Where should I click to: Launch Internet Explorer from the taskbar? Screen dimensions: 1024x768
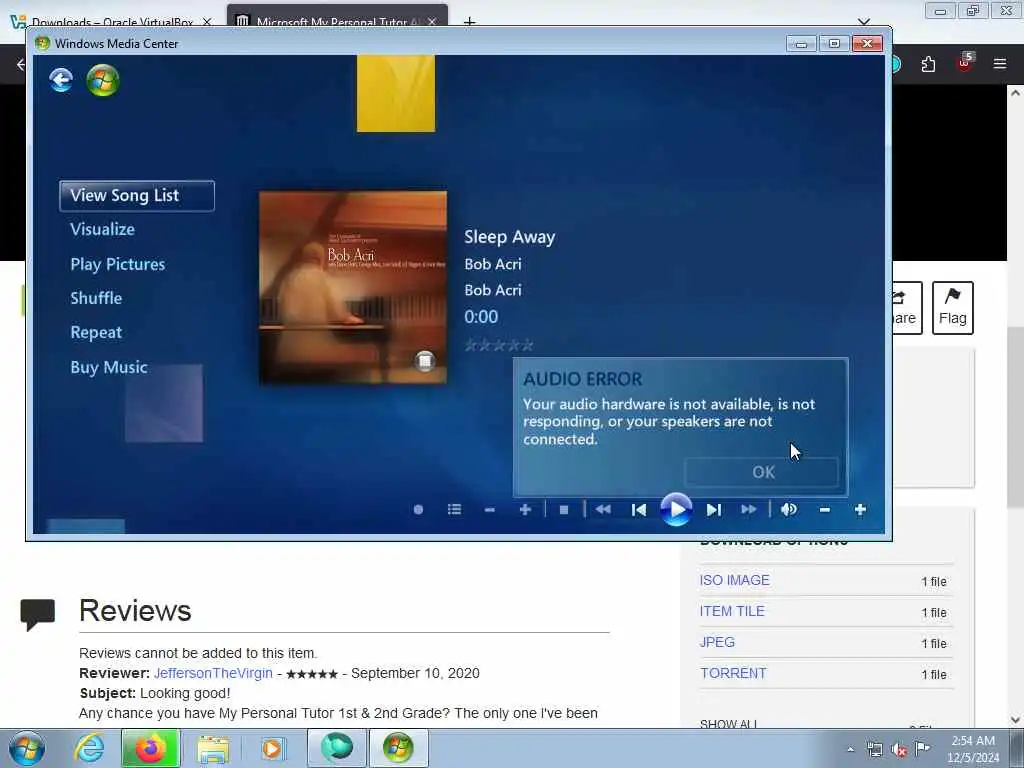pos(89,748)
